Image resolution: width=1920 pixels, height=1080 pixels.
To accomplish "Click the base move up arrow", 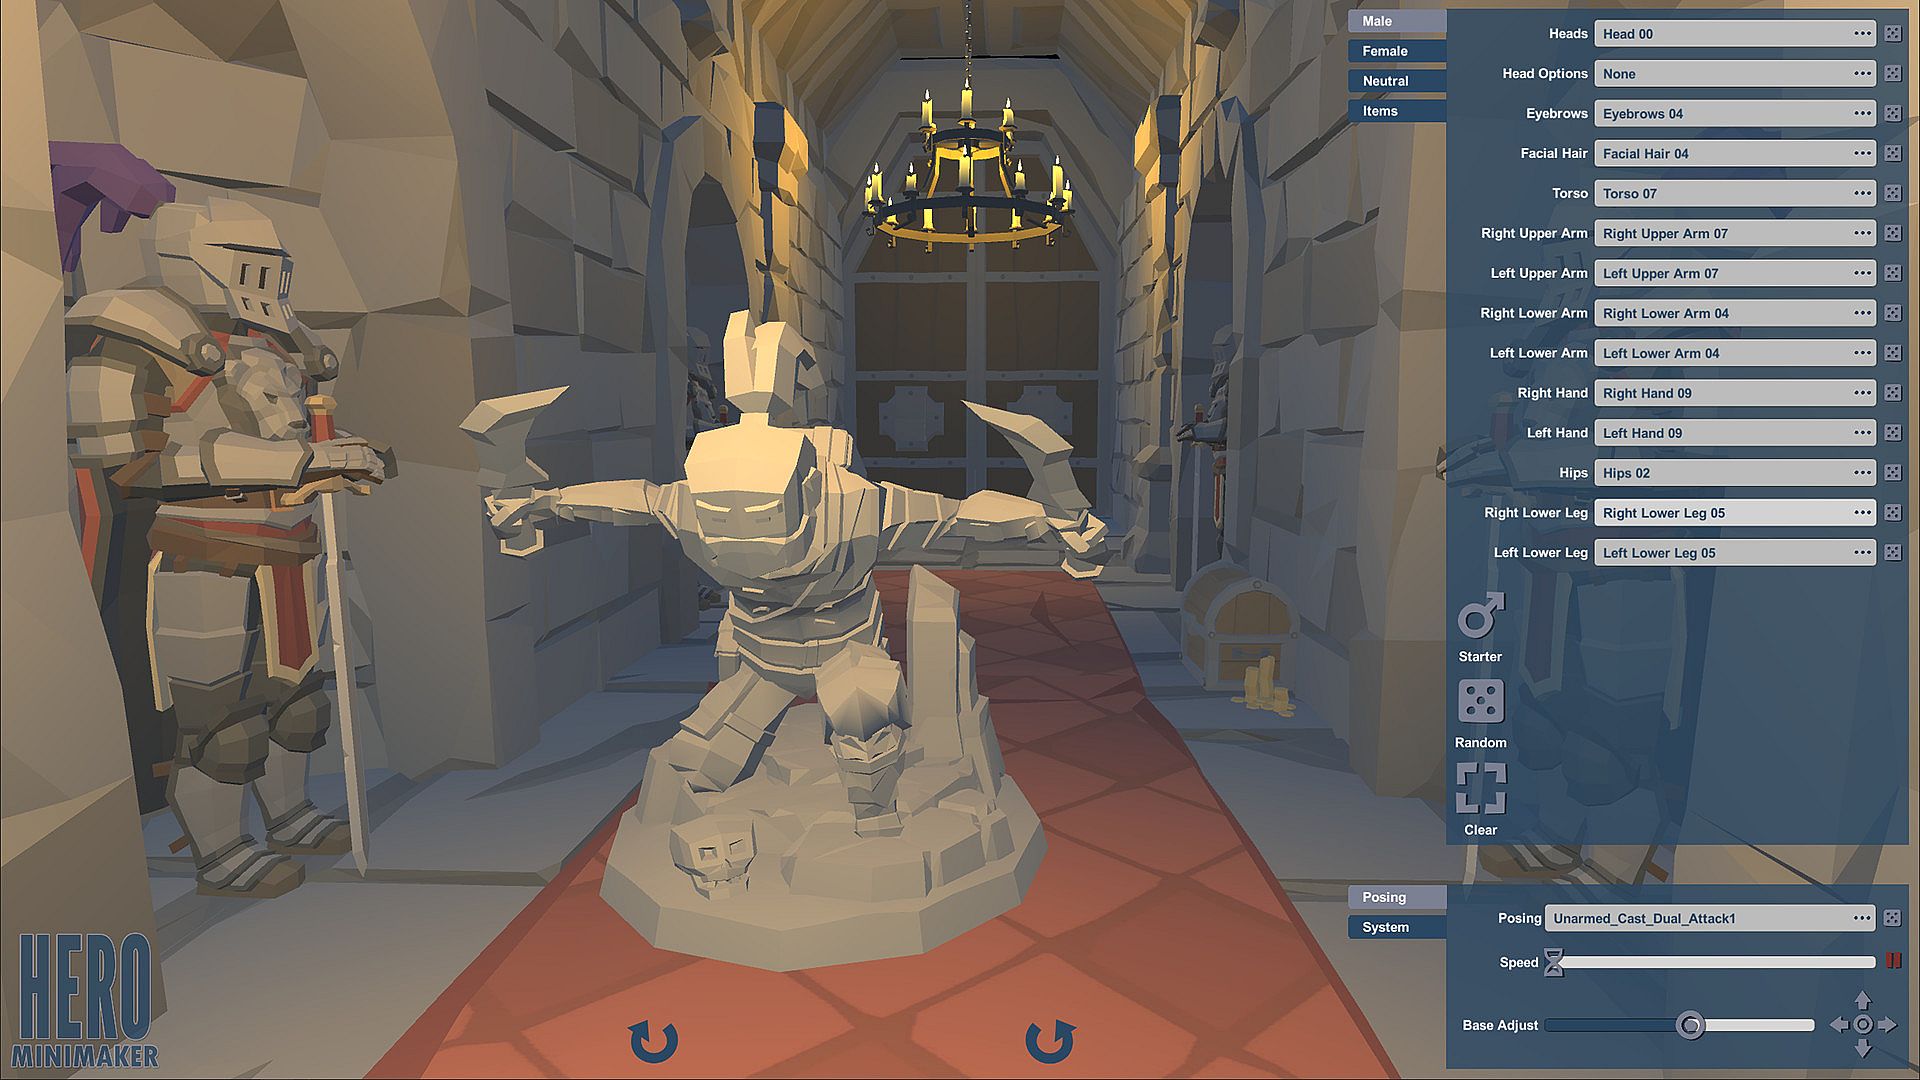I will tap(1862, 1000).
